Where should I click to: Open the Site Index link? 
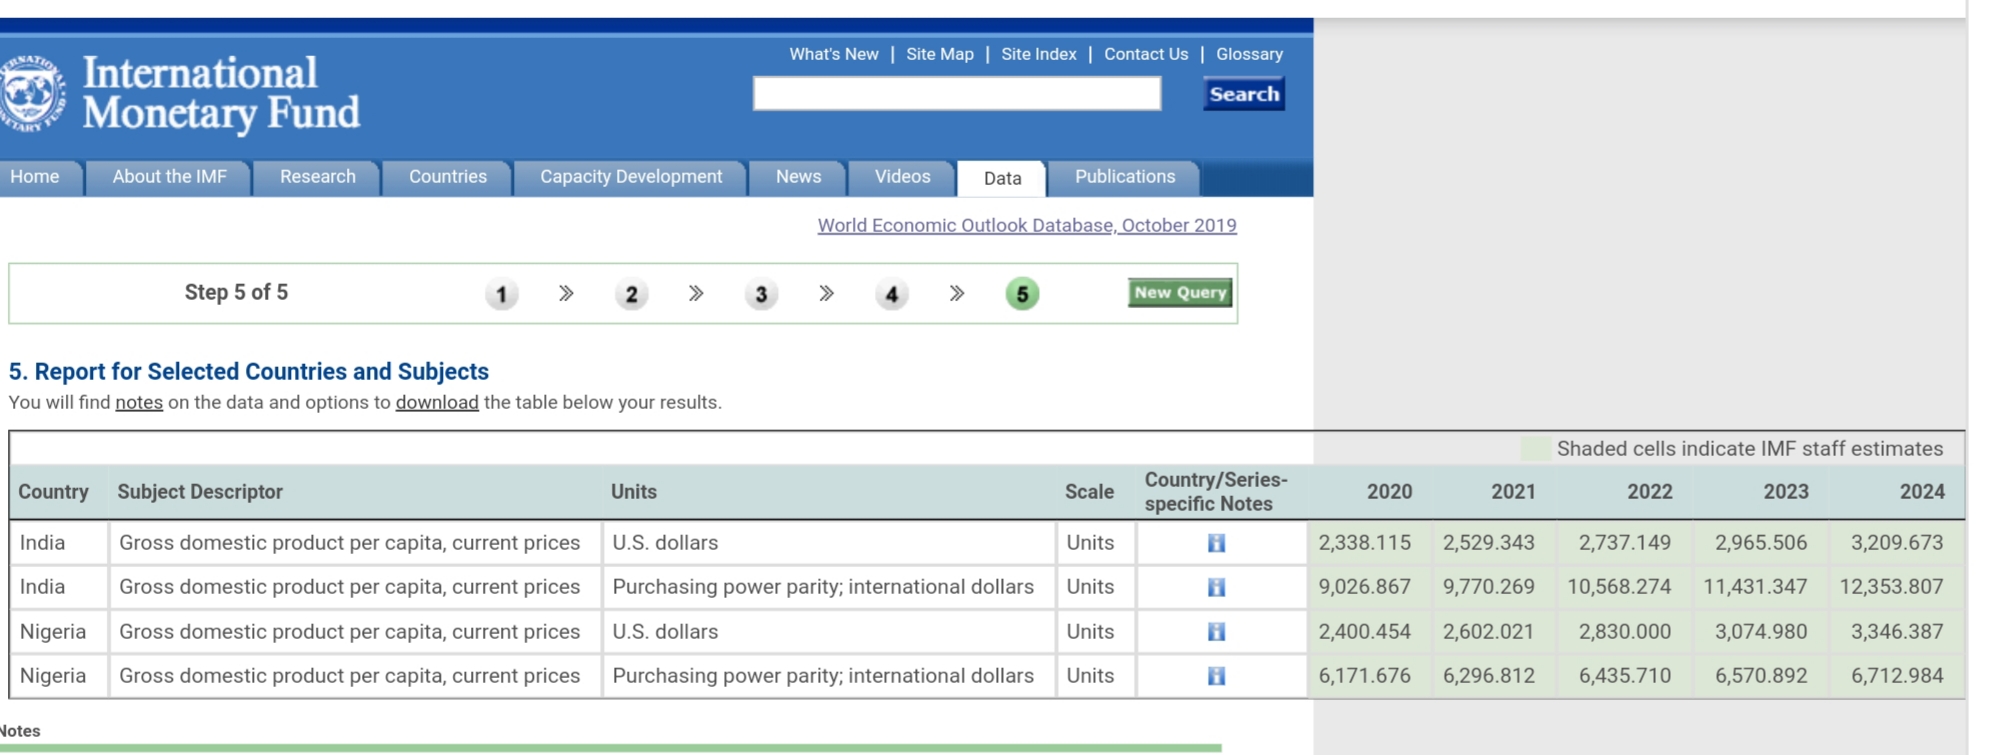tap(1038, 54)
